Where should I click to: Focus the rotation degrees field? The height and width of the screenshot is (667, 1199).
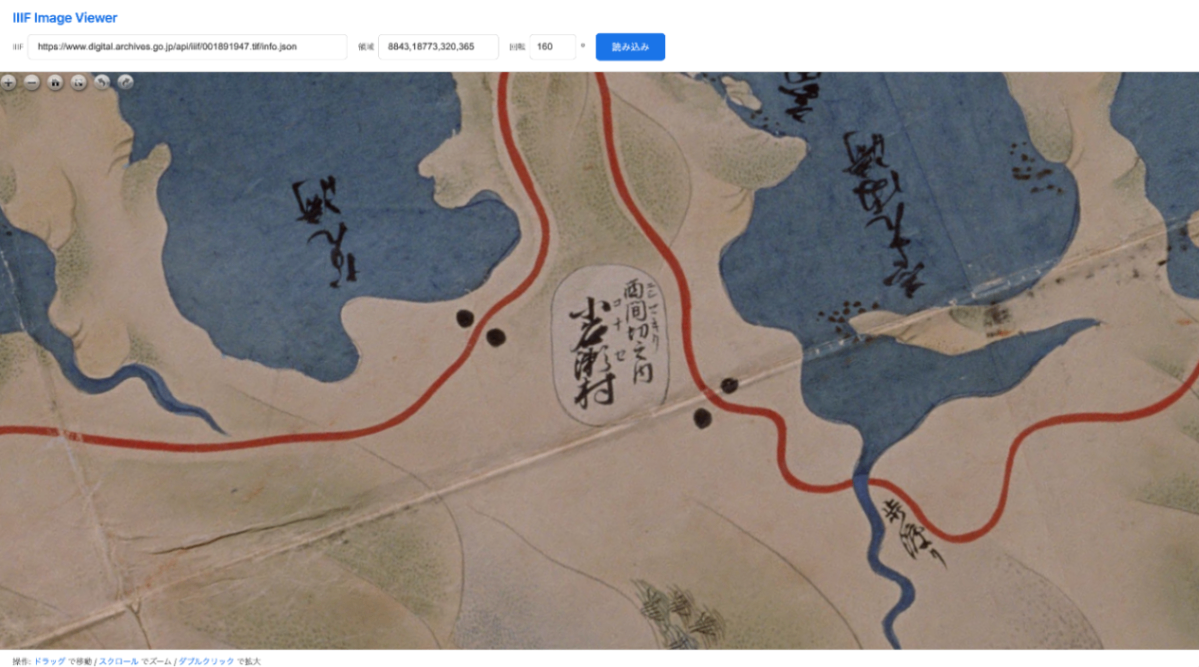[x=552, y=47]
